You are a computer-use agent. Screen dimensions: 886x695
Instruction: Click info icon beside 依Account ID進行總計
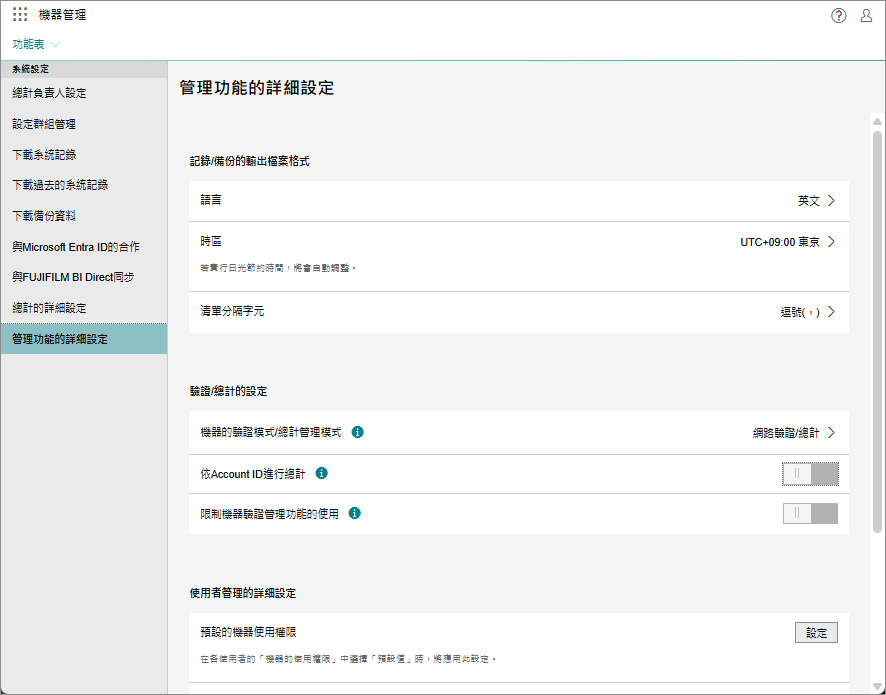tap(322, 473)
